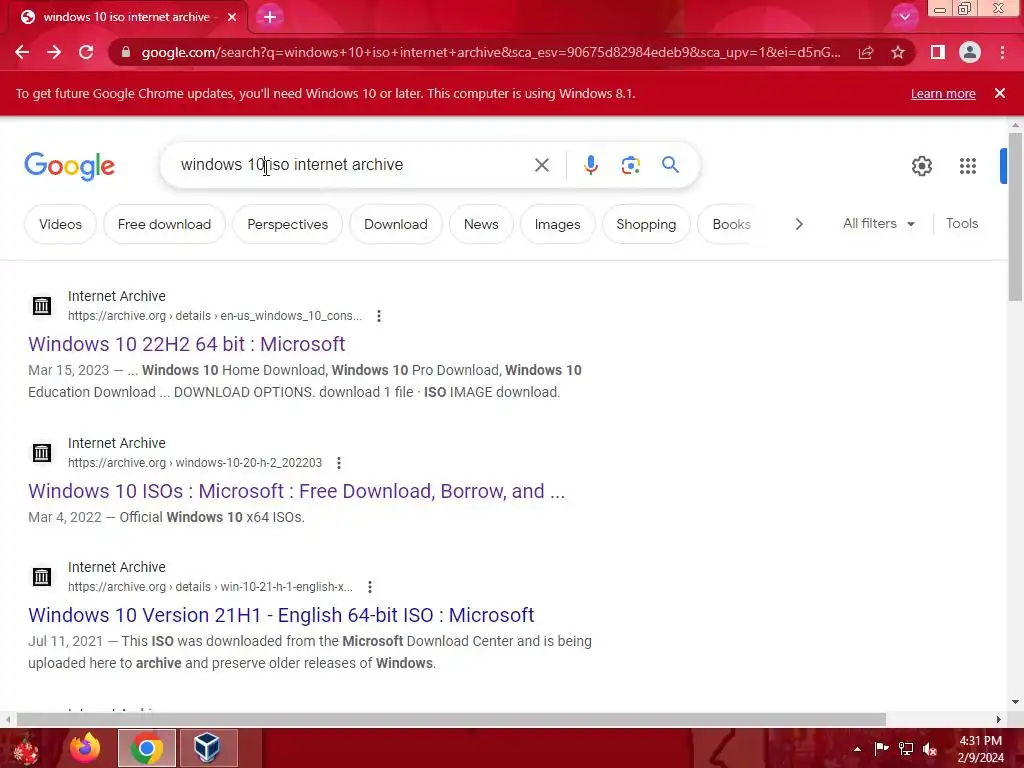Expand the All filters dropdown
The width and height of the screenshot is (1024, 768).
click(x=878, y=223)
